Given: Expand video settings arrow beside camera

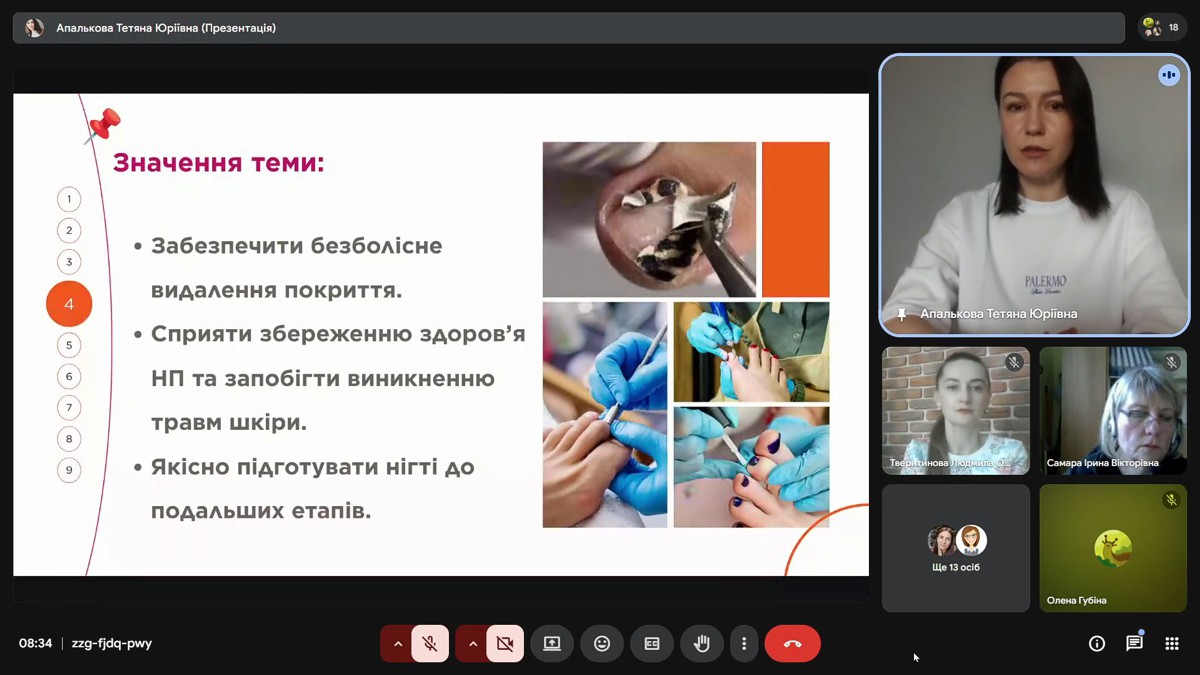Looking at the screenshot, I should pyautogui.click(x=473, y=644).
